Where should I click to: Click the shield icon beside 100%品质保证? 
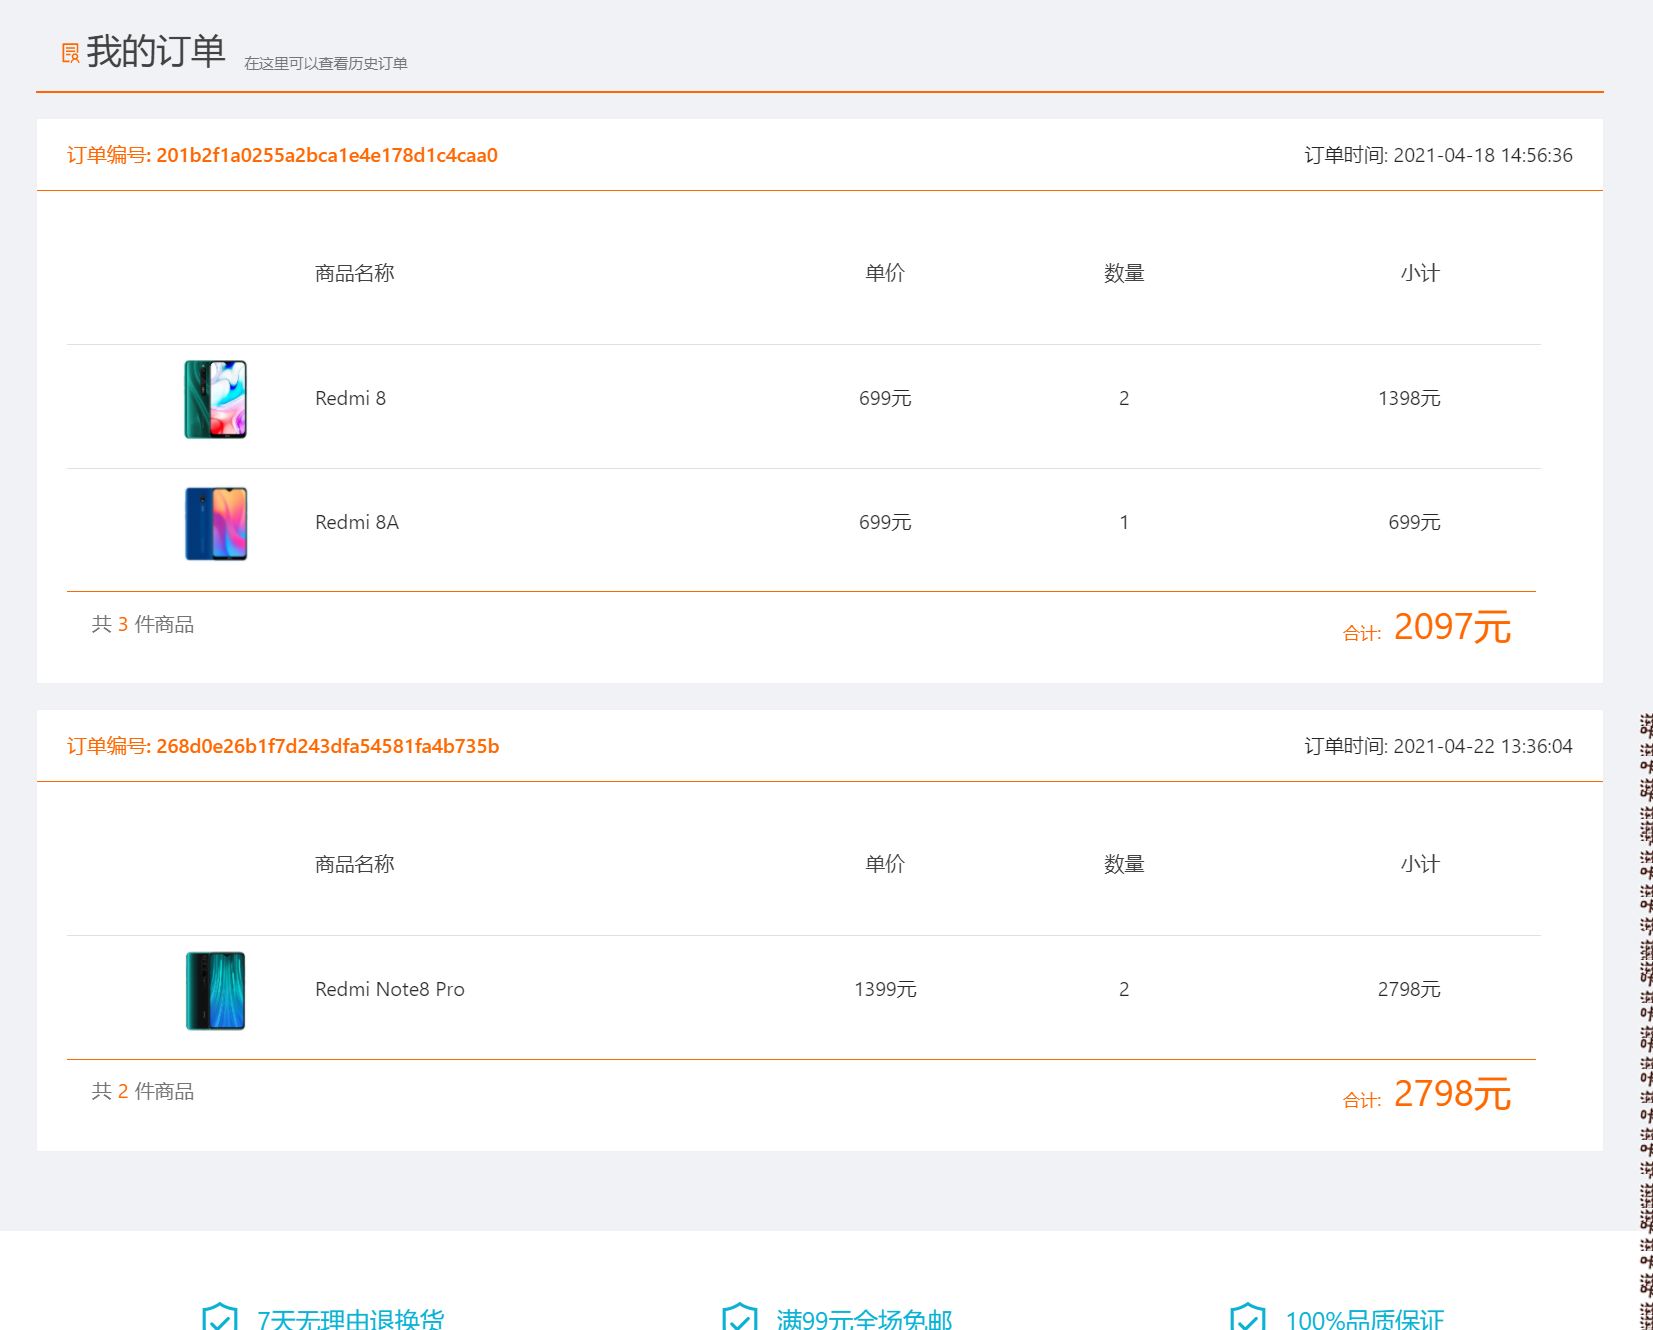[x=1248, y=1316]
